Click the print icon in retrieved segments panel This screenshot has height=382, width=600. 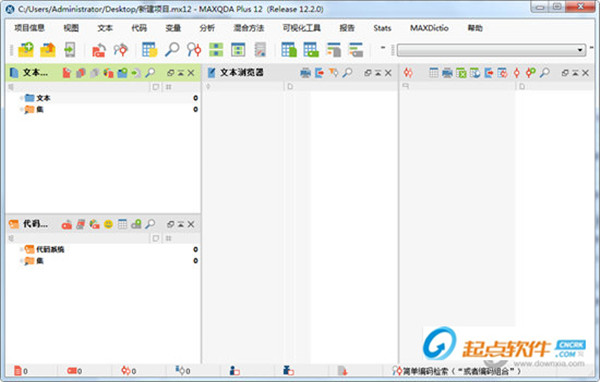click(x=447, y=73)
